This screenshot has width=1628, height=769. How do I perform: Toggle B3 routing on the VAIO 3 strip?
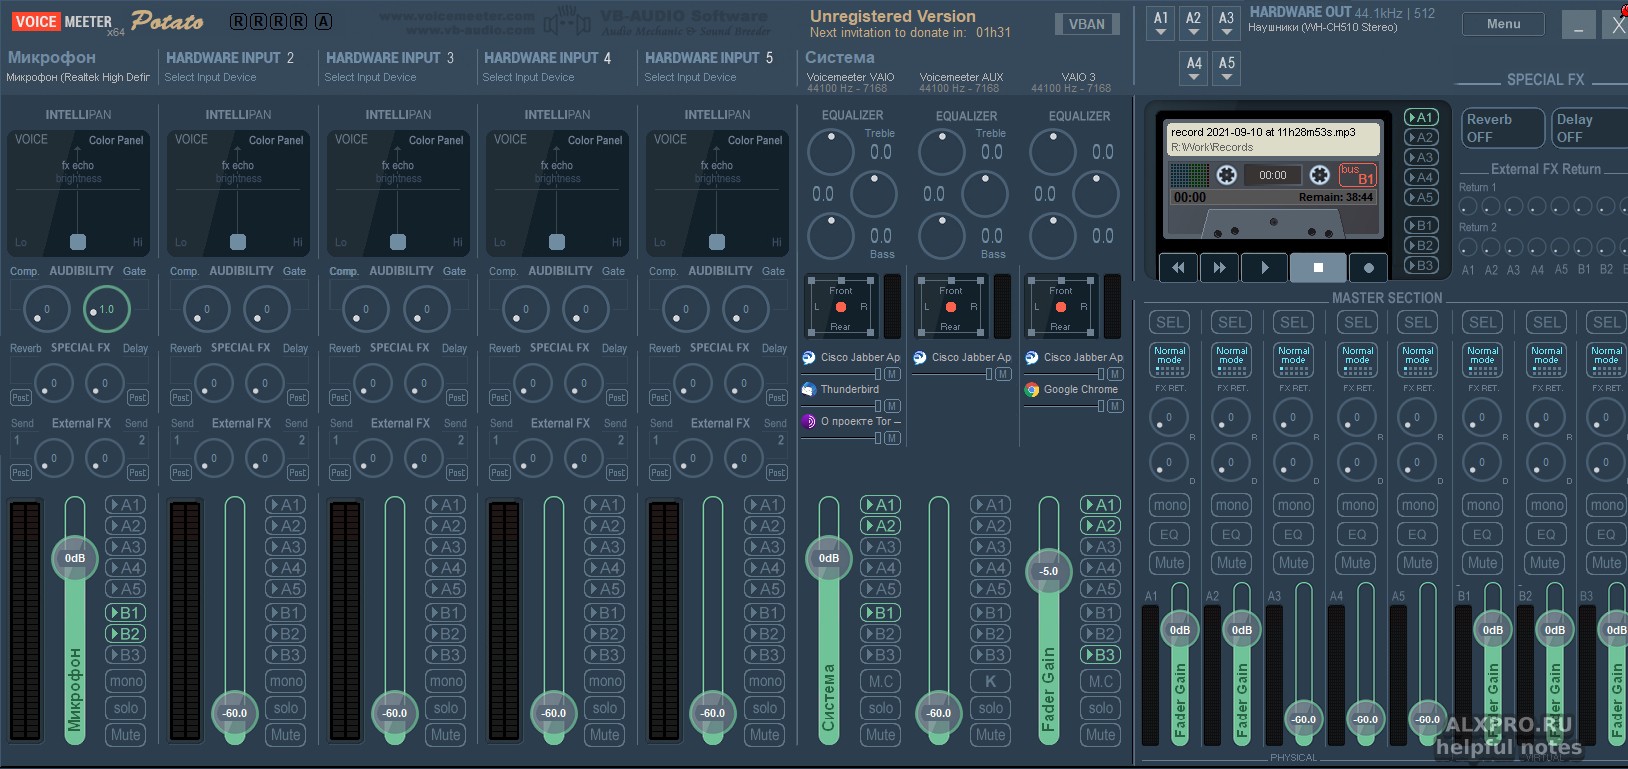[1101, 655]
